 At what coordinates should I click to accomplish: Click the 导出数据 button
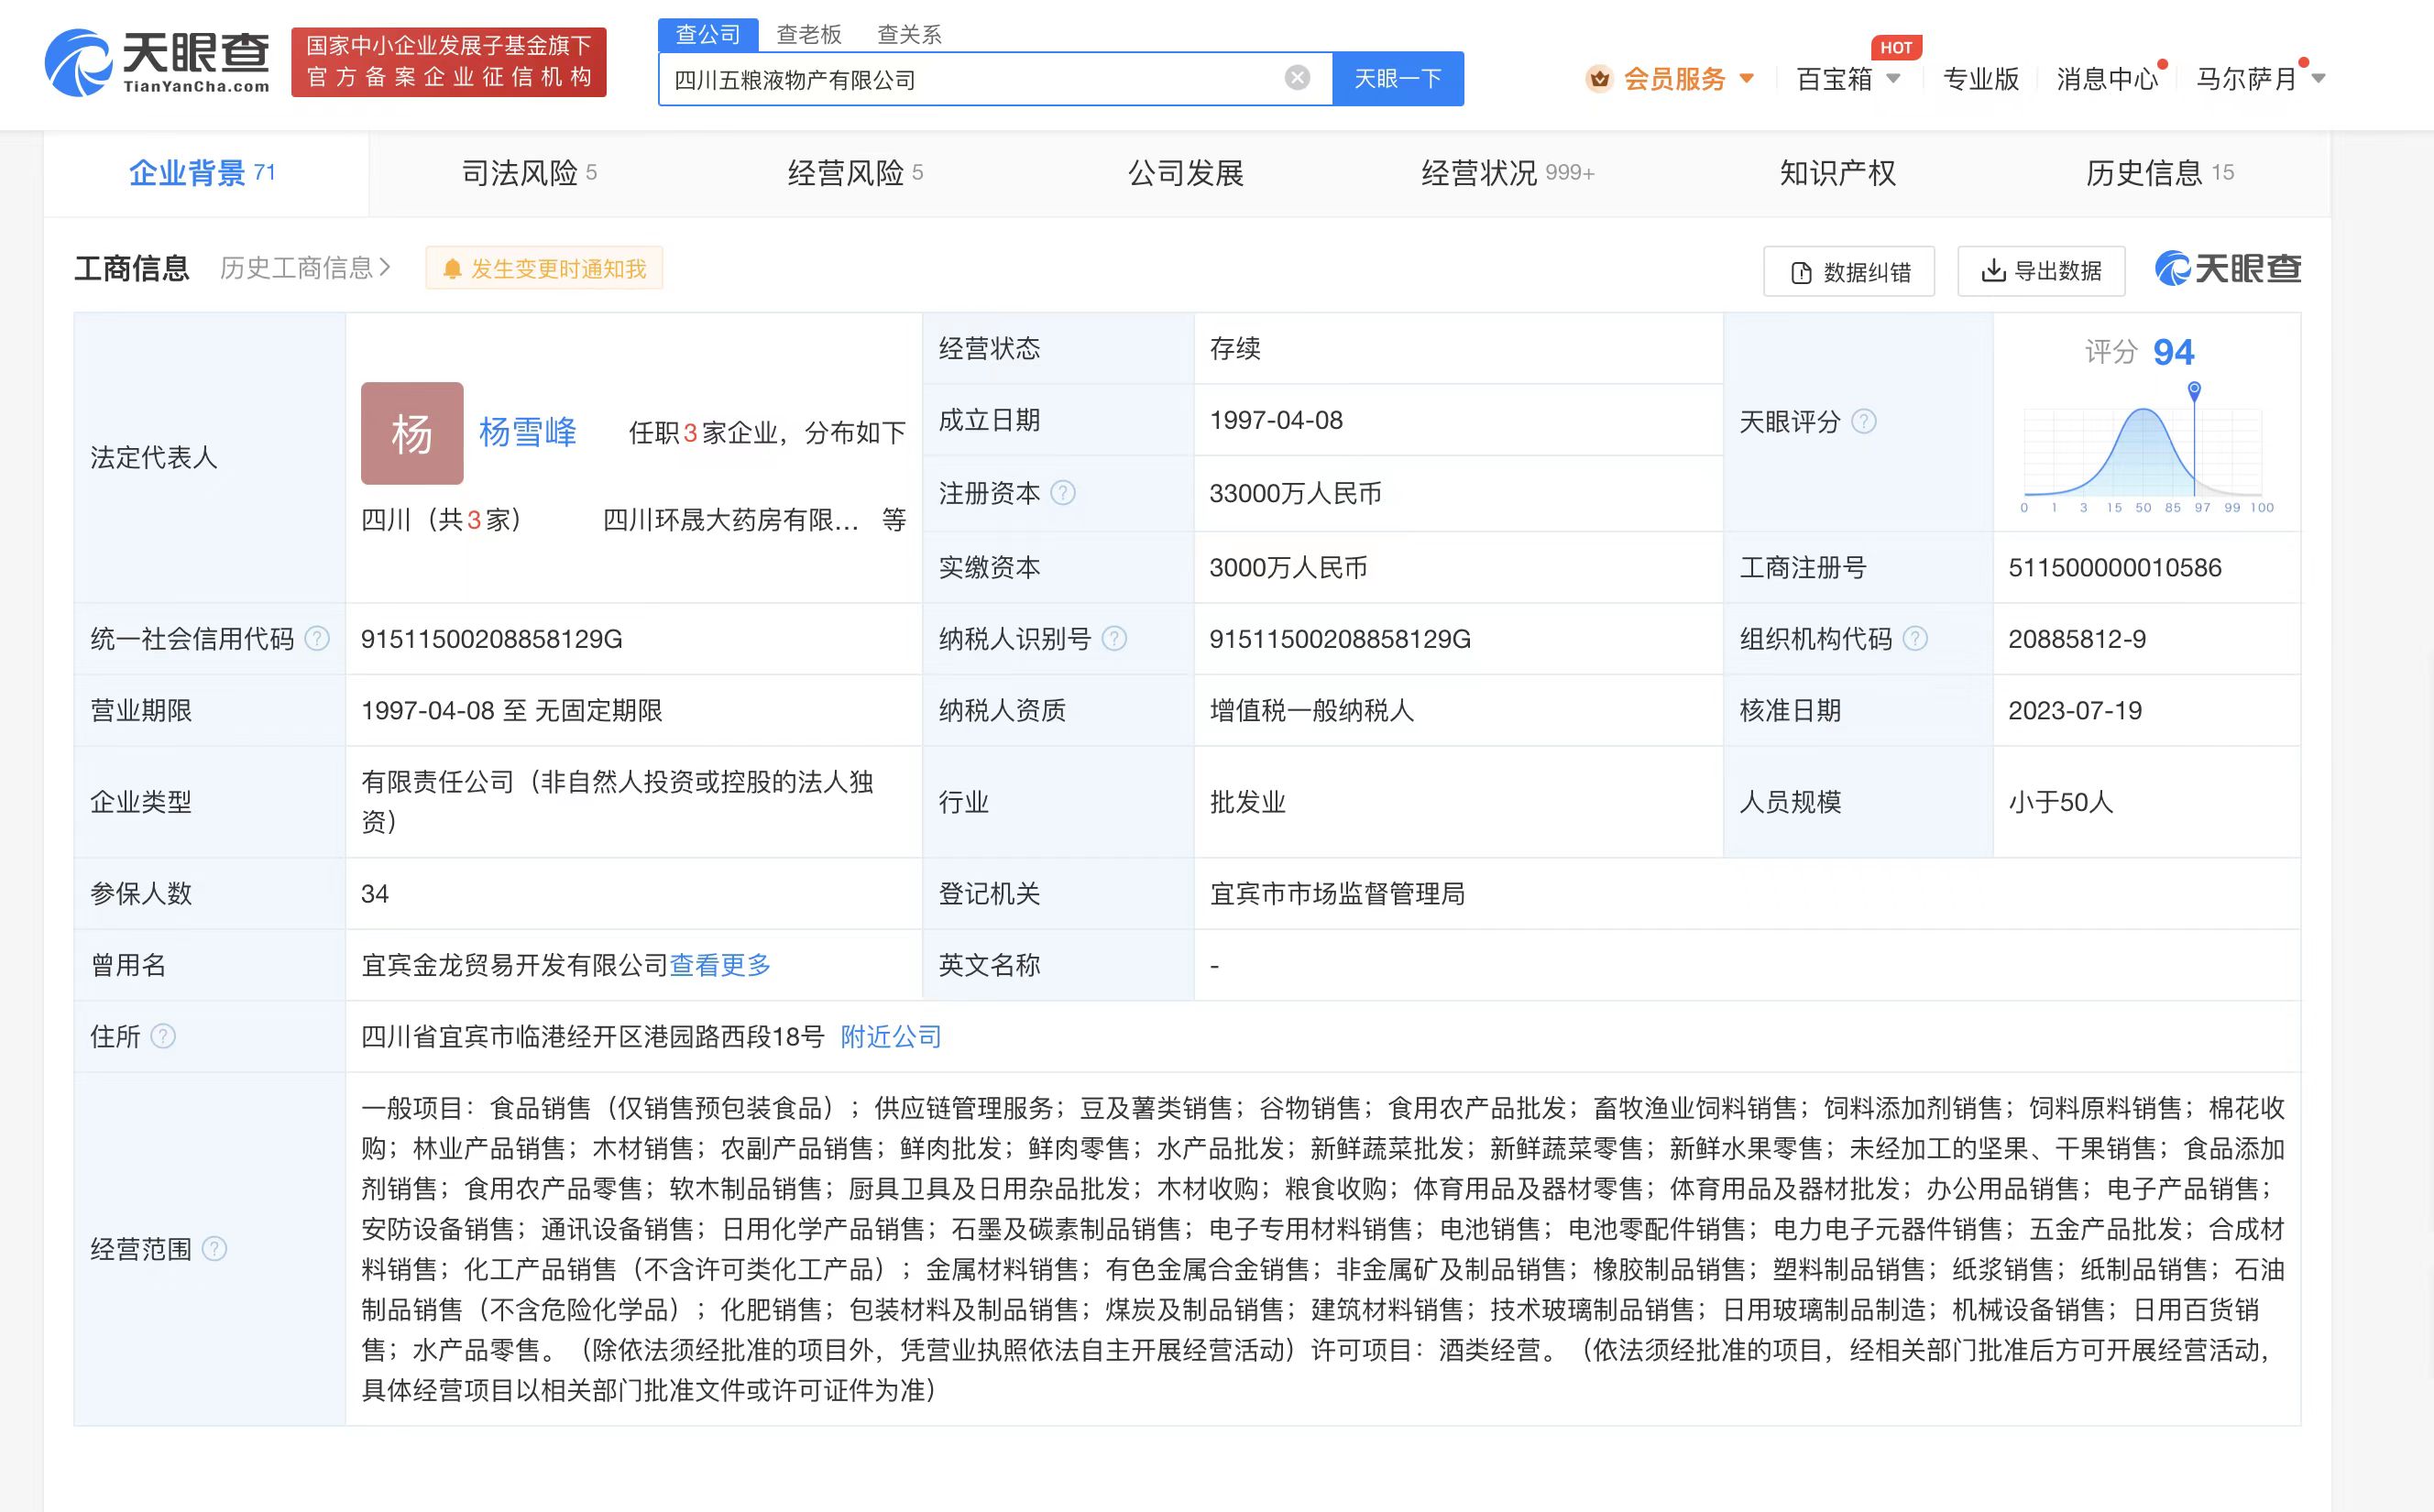point(2041,271)
